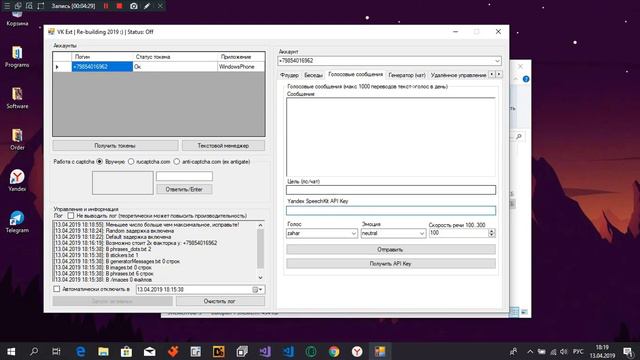The height and width of the screenshot is (360, 640).
Task: Take a snapshot with recorder camera icon
Action: click(133, 6)
